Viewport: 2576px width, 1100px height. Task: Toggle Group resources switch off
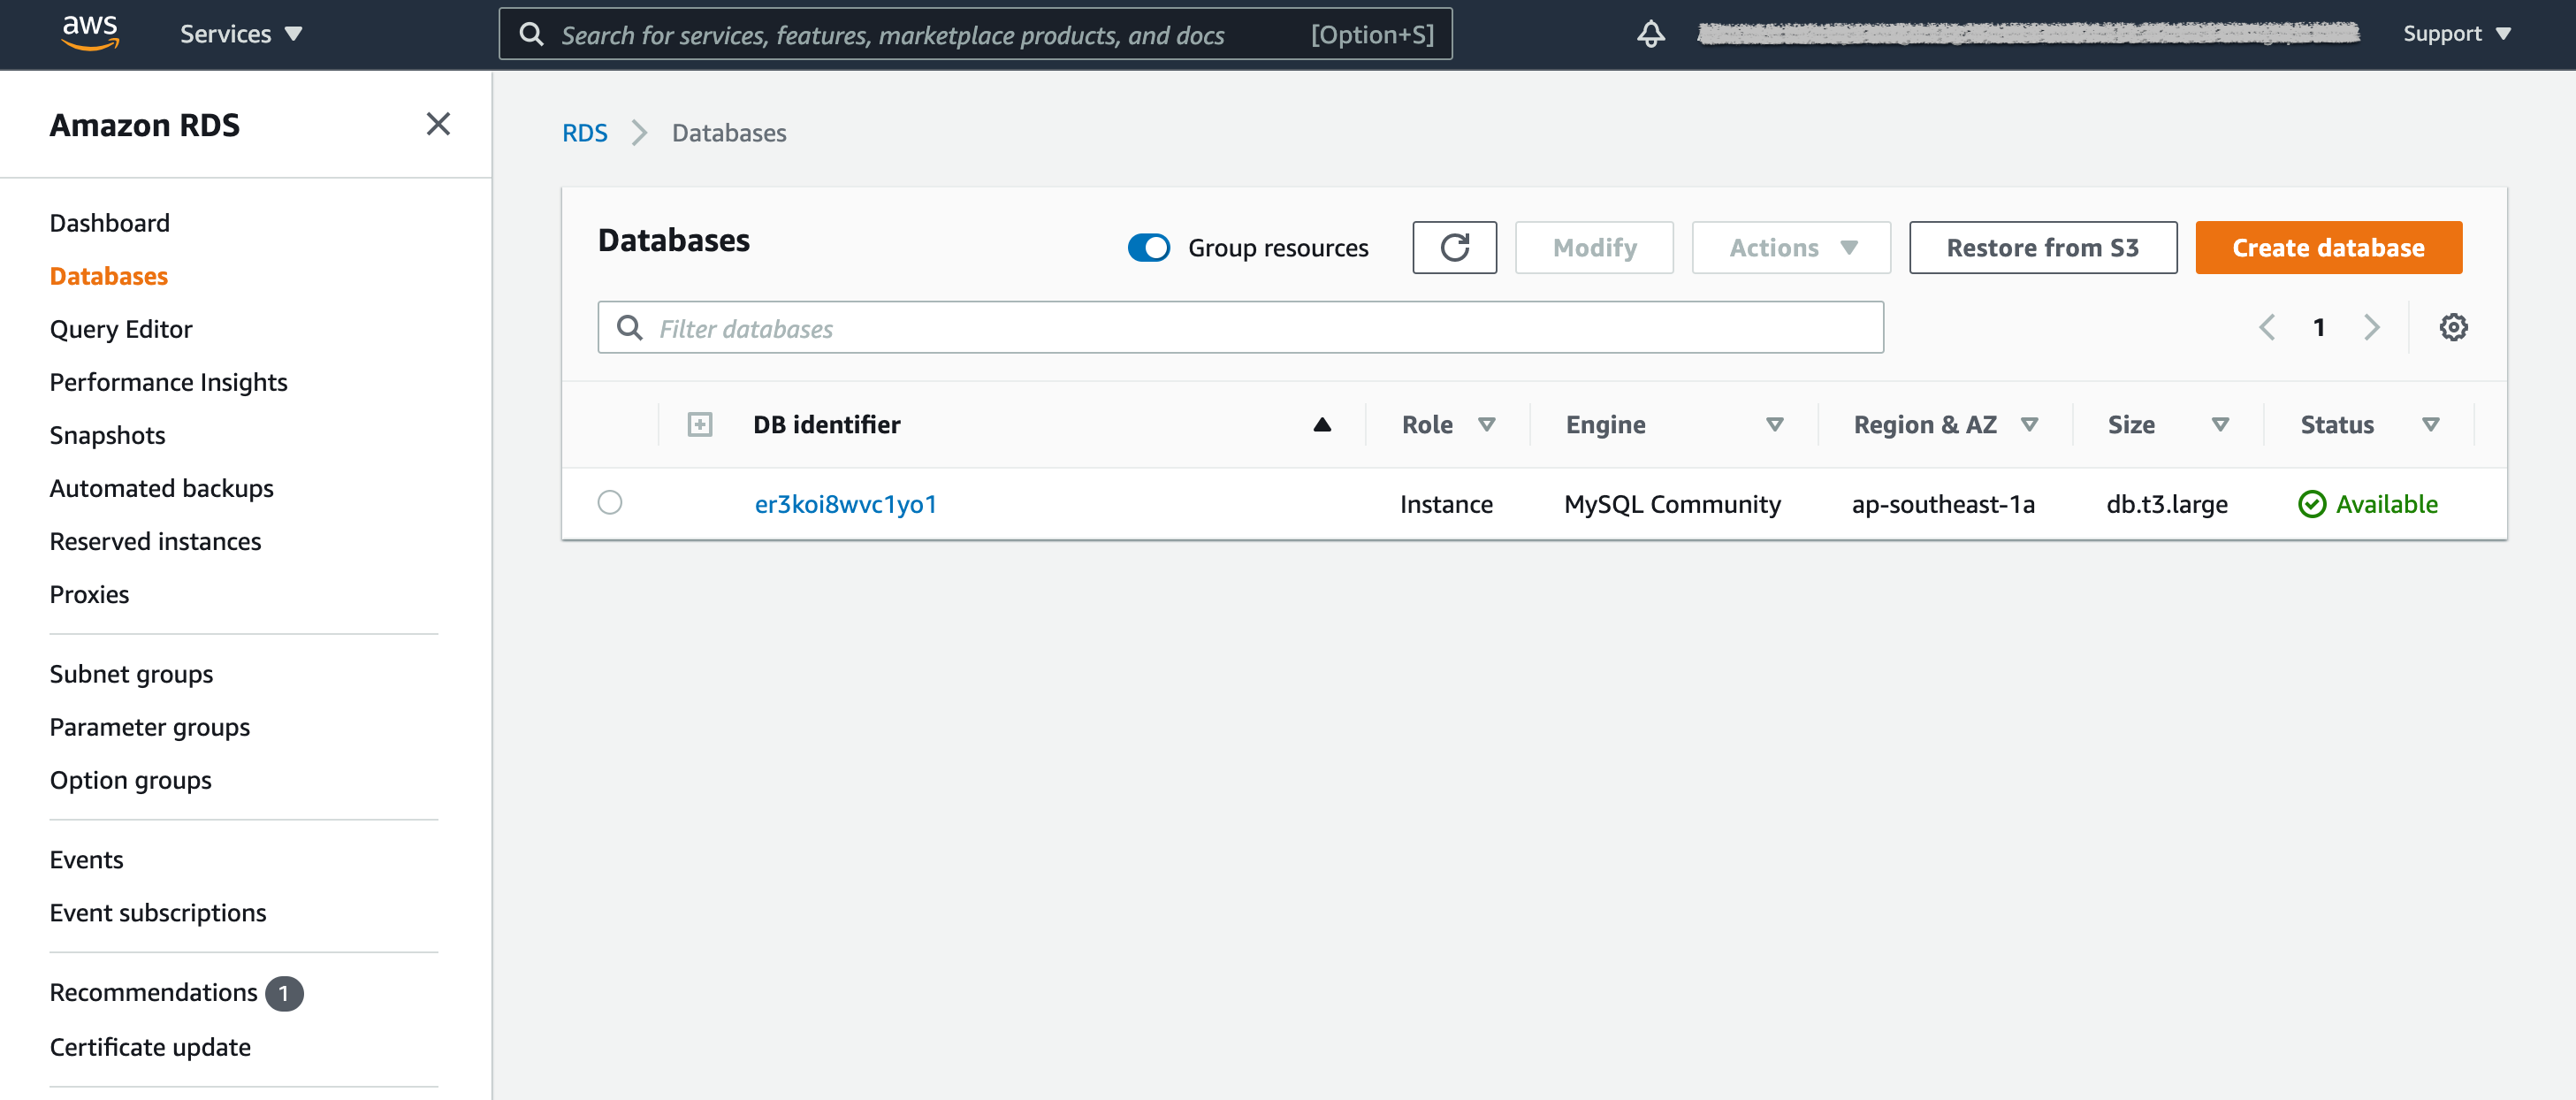[1148, 247]
